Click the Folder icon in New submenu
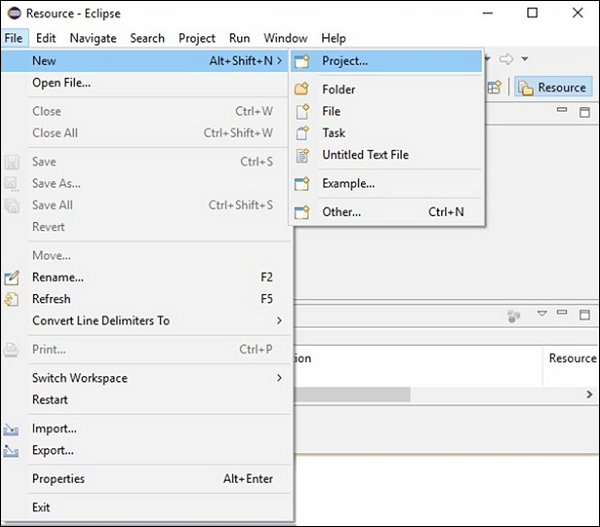 click(301, 89)
